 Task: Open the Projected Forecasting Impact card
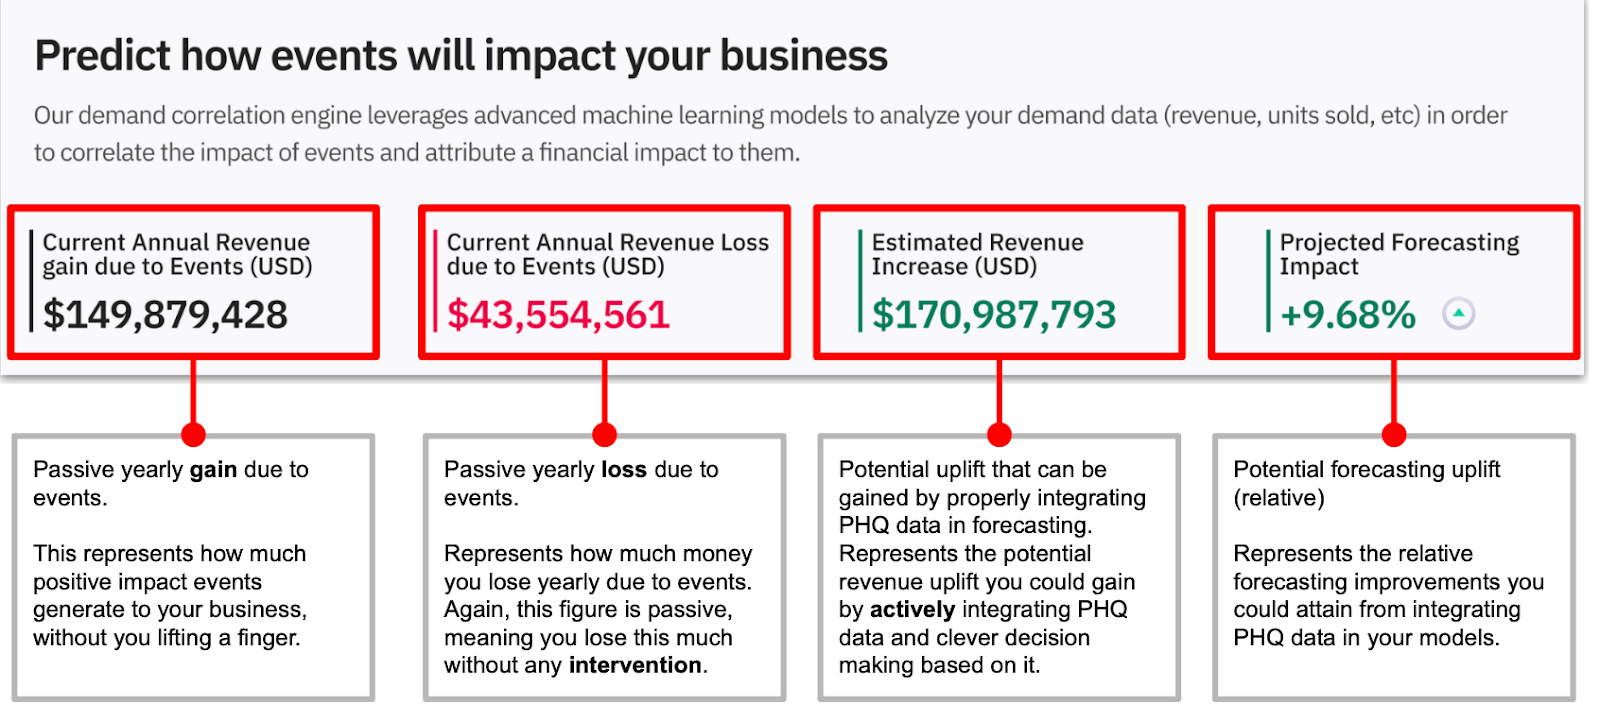click(x=1394, y=282)
